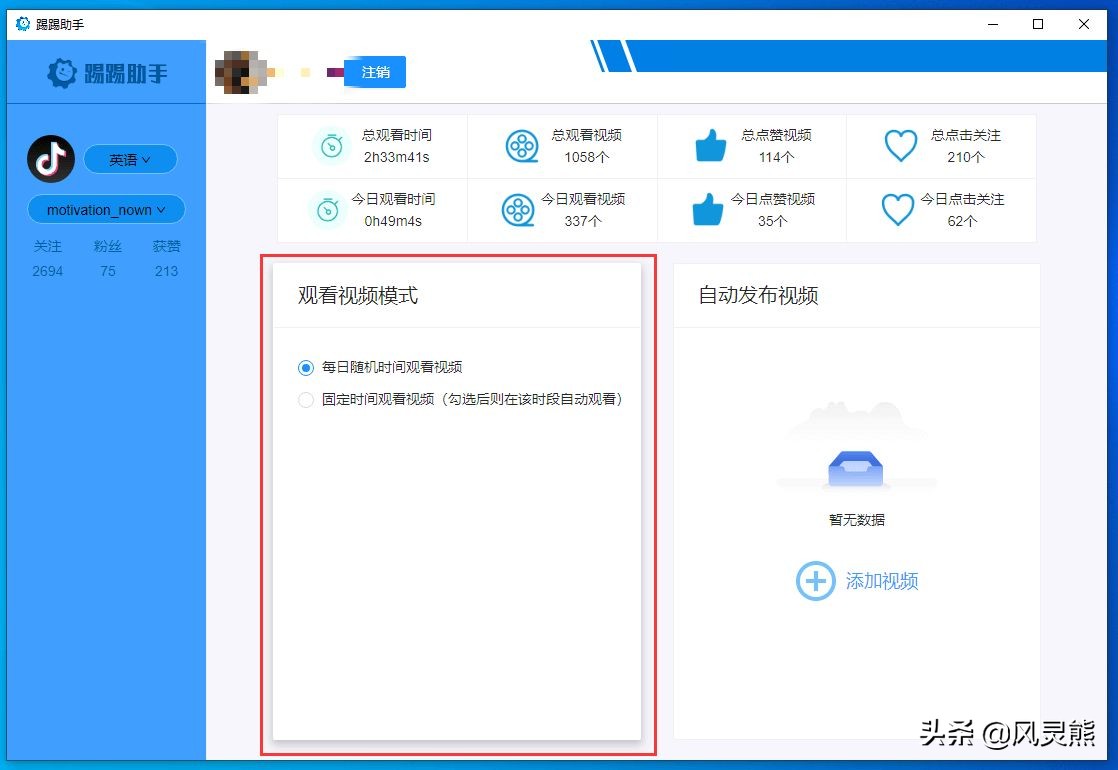1118x770 pixels.
Task: Expand the motivation_nown account dropdown
Action: tap(105, 209)
